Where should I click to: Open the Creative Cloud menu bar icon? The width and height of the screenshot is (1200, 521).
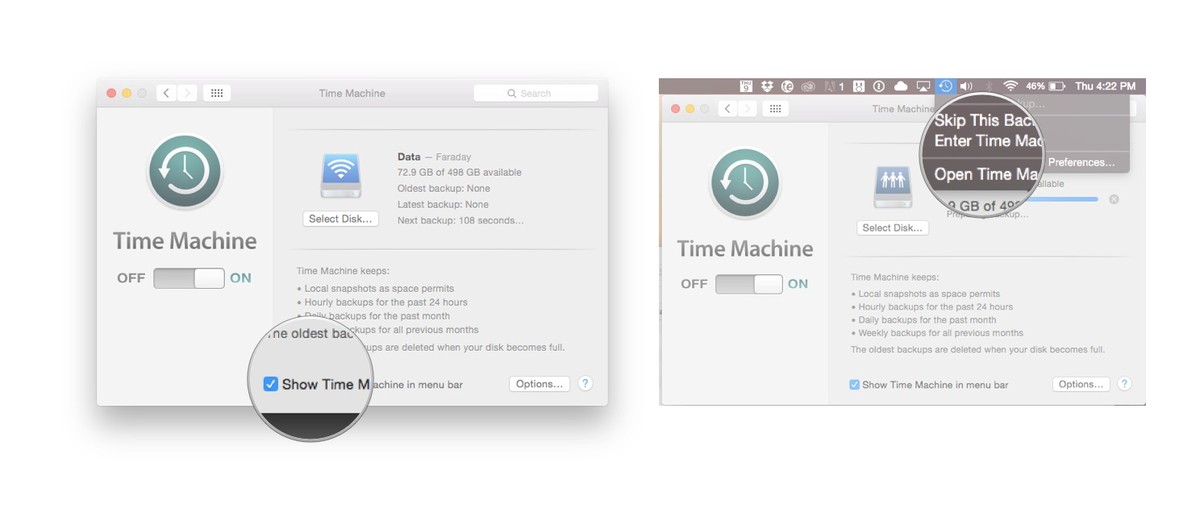[x=808, y=87]
